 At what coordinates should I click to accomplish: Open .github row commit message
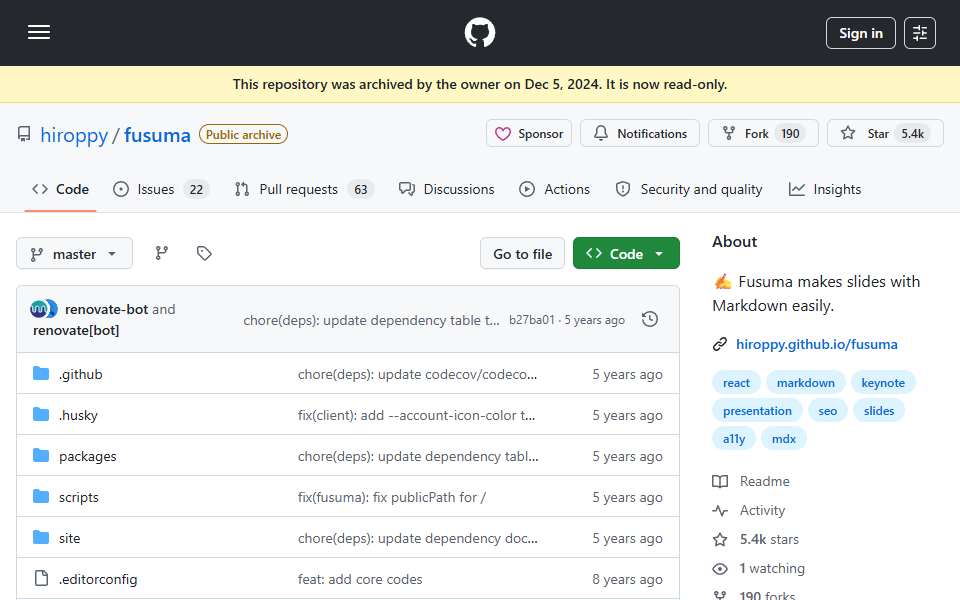418,374
